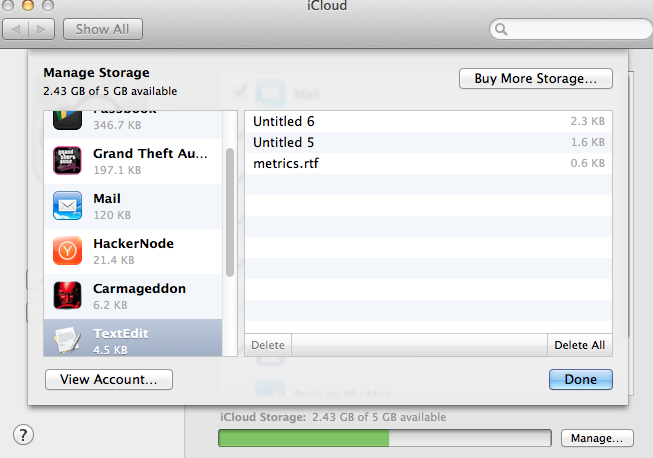Click the 1.6 KB size value
Viewport: 653px width, 458px height.
(587, 142)
